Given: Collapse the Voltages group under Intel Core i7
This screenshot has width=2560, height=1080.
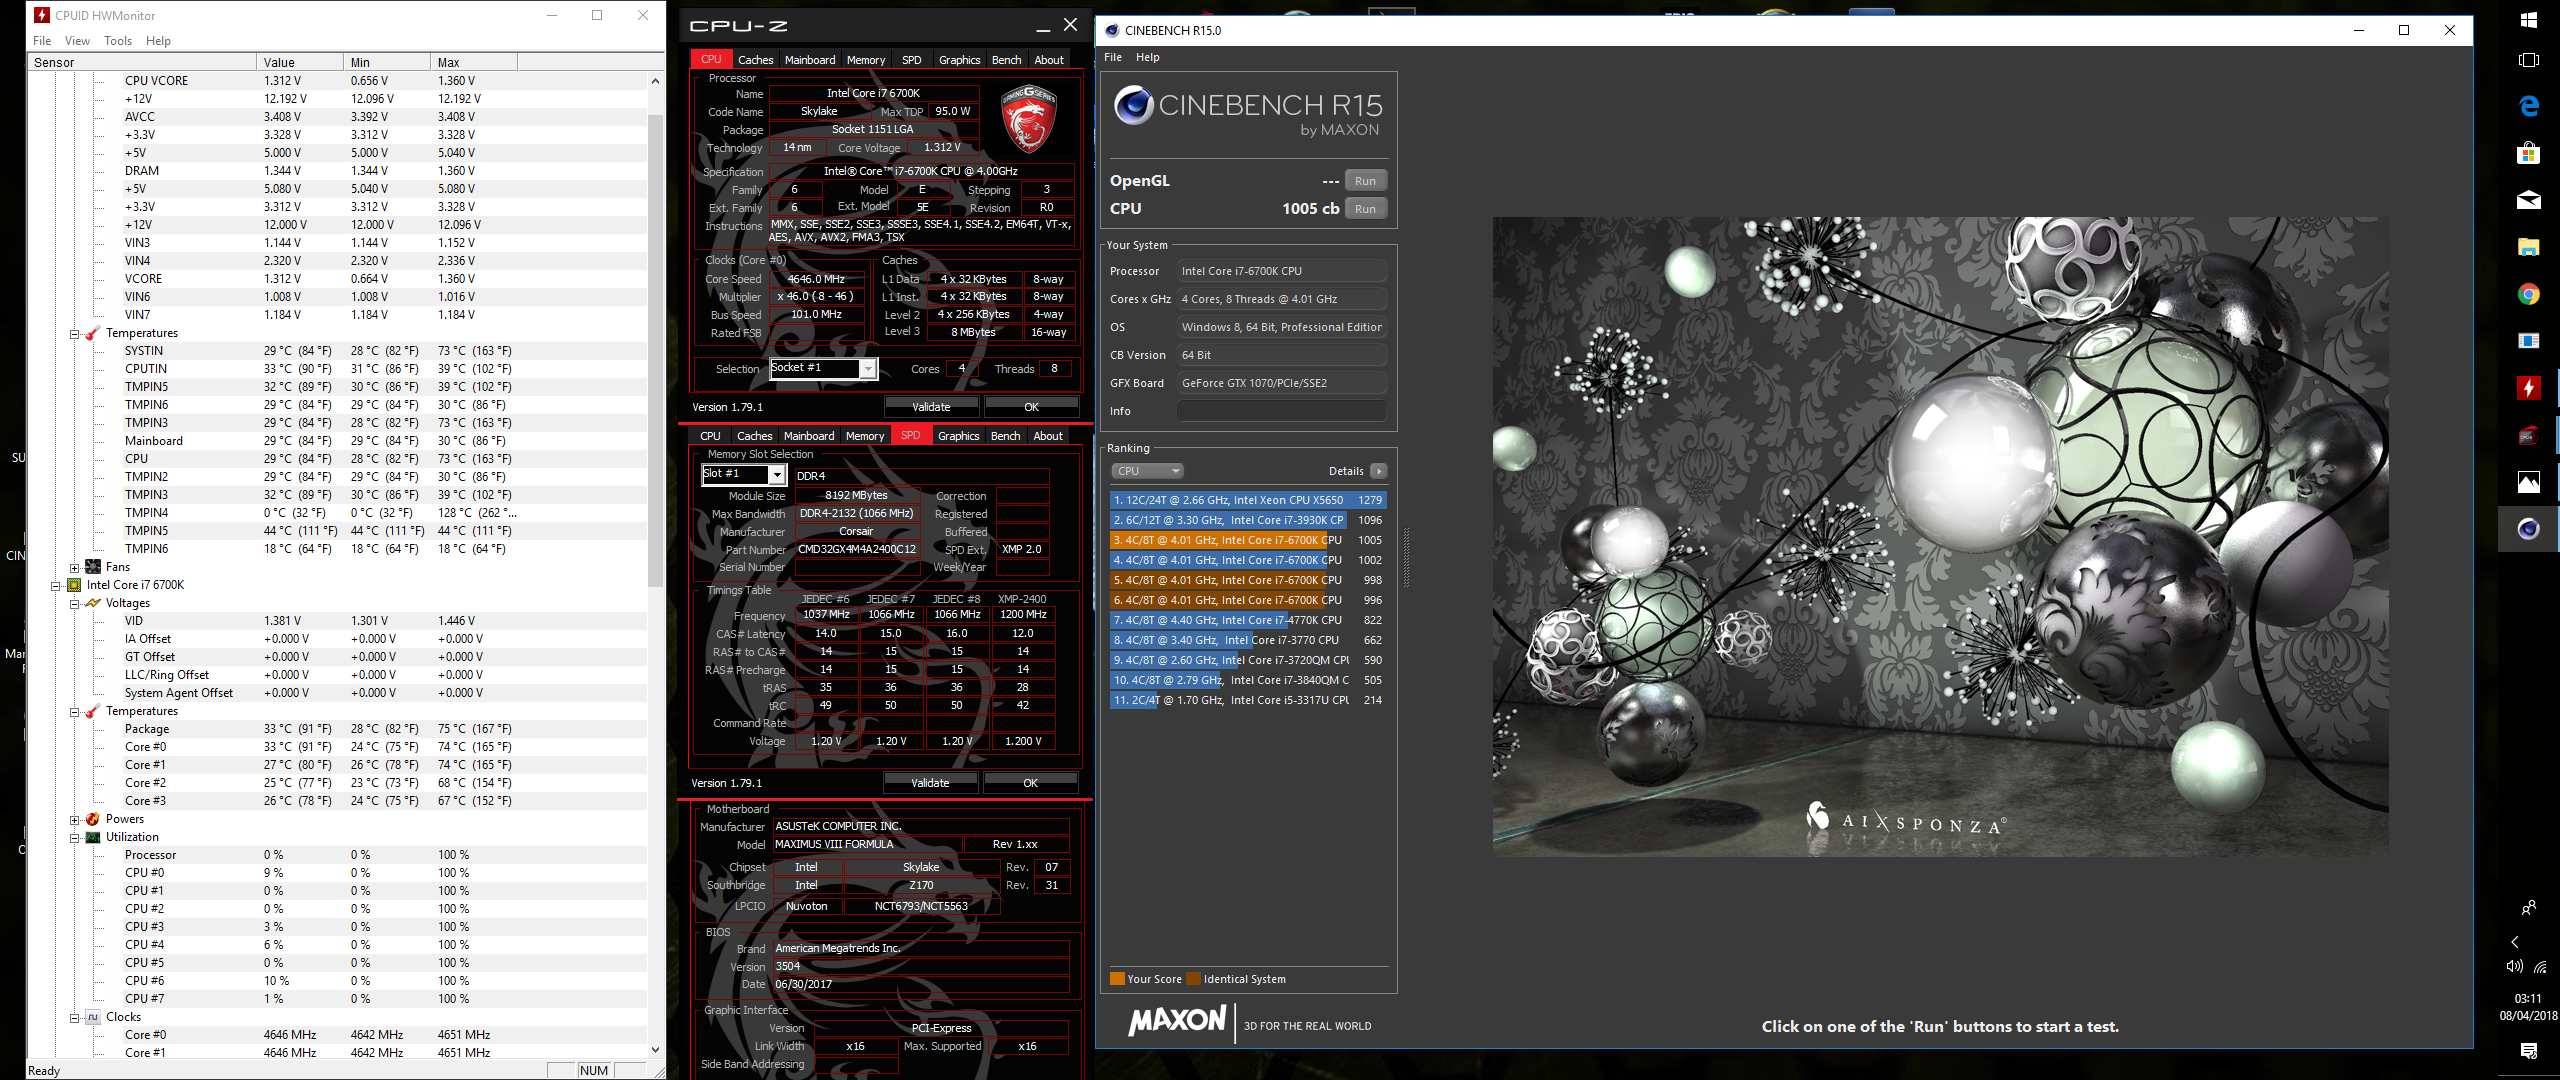Looking at the screenshot, I should (74, 604).
